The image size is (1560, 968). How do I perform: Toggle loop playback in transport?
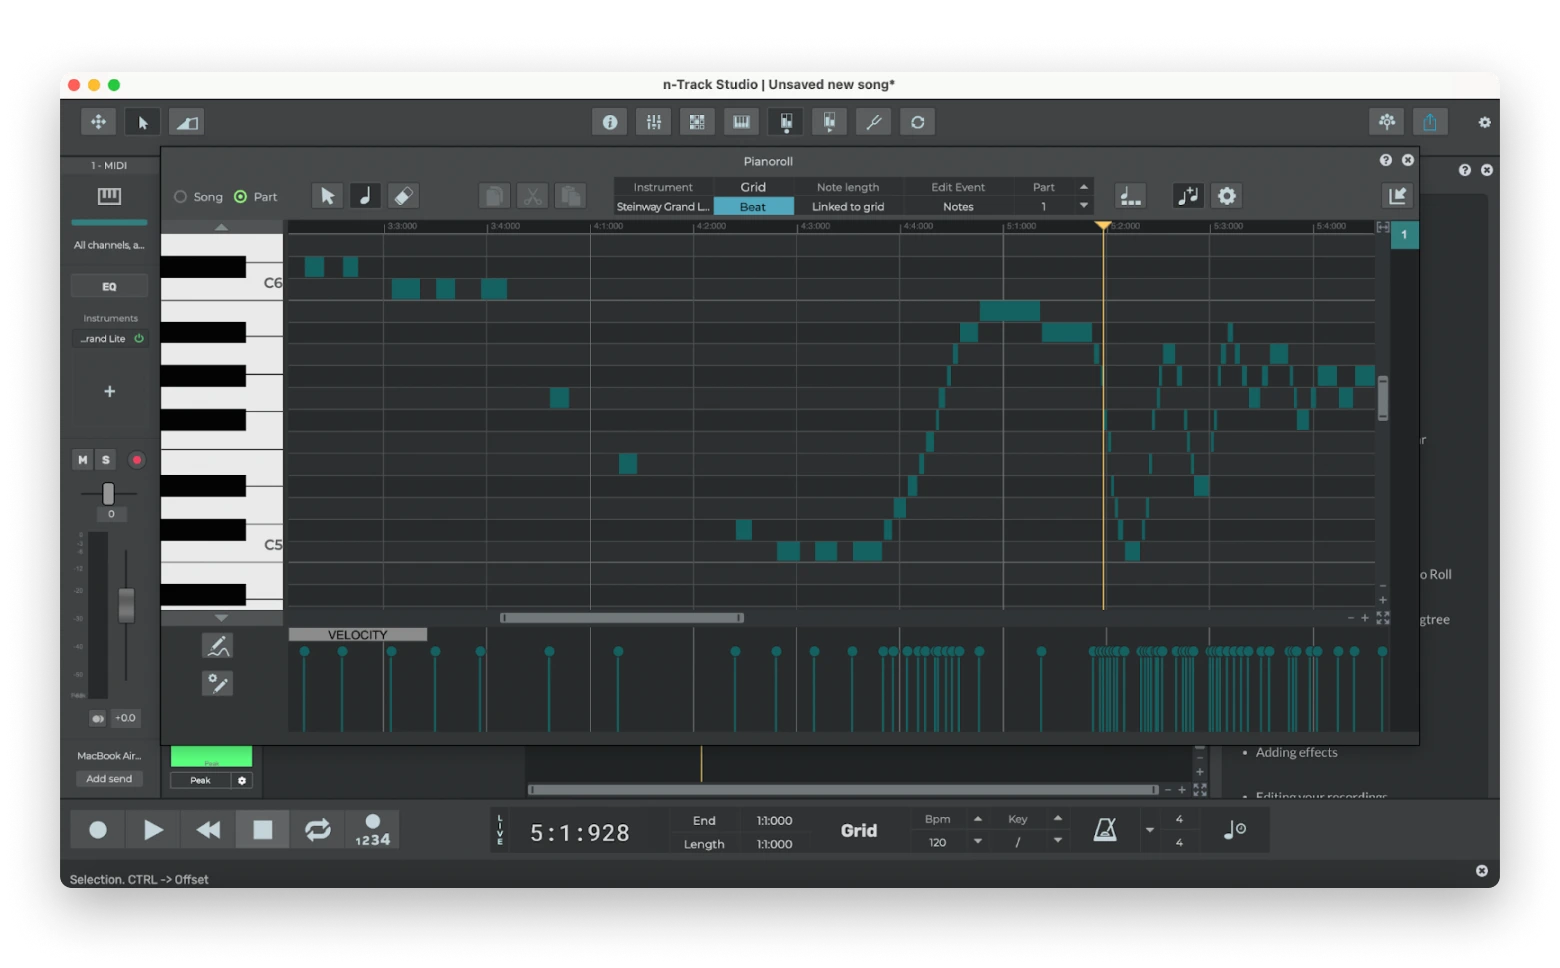pos(317,830)
